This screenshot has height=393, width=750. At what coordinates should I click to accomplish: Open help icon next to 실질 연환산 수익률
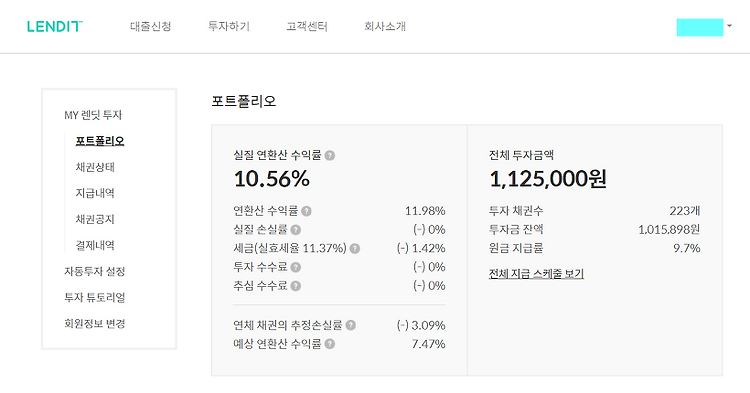click(330, 155)
